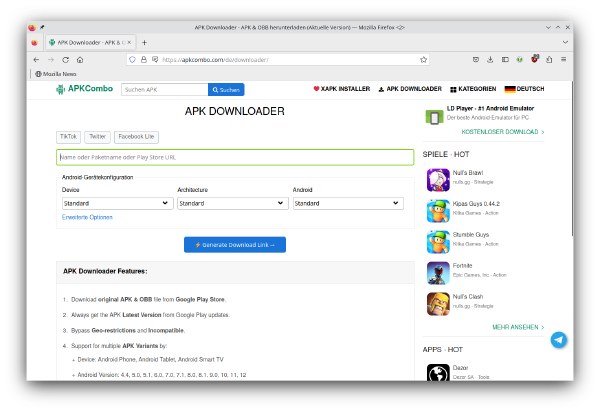The image size is (600, 412).
Task: Click the browser forward arrow
Action: click(51, 60)
